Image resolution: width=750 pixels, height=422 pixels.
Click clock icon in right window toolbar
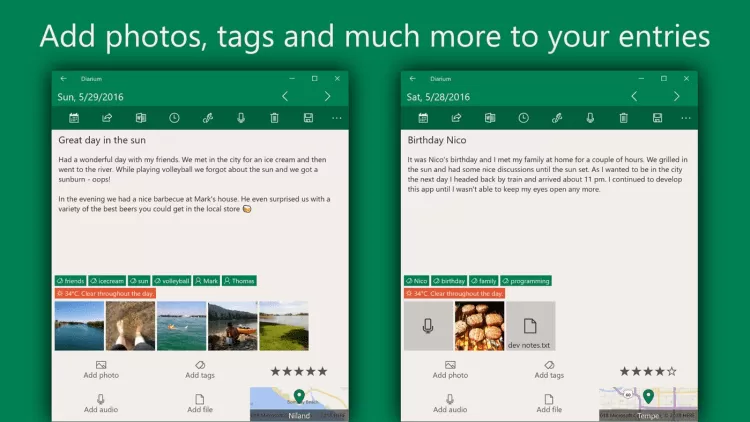click(x=523, y=118)
